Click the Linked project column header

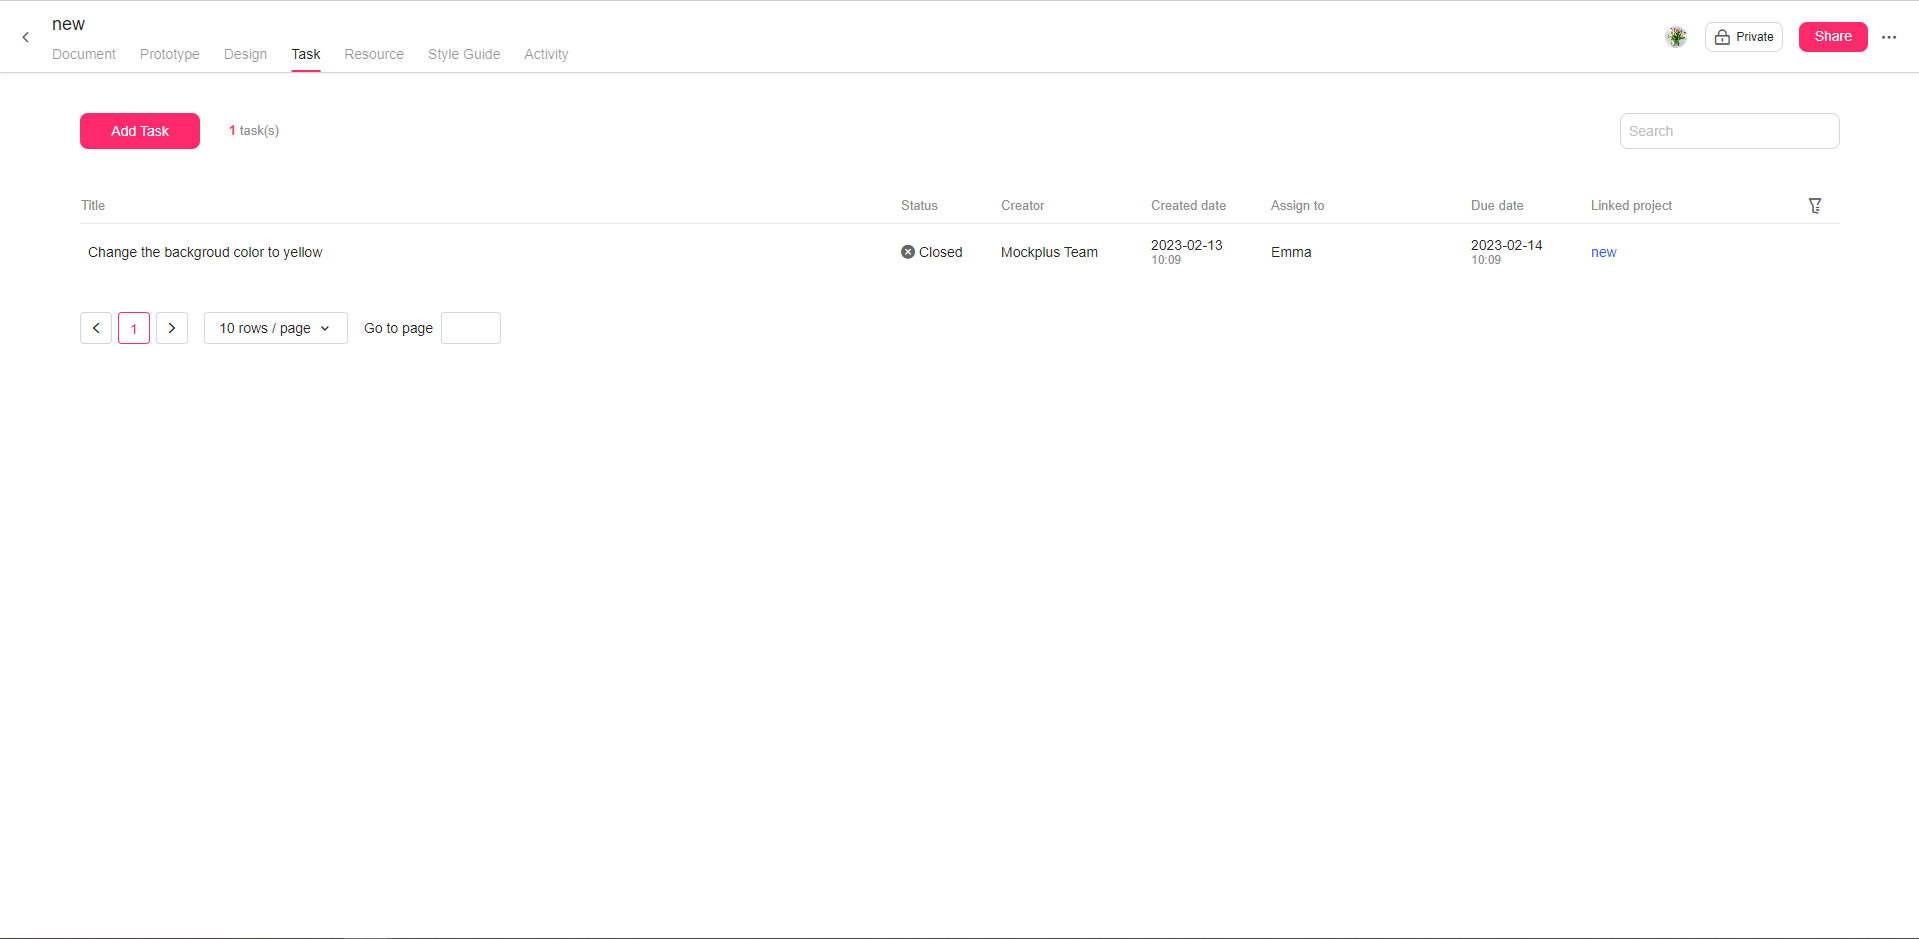point(1631,205)
